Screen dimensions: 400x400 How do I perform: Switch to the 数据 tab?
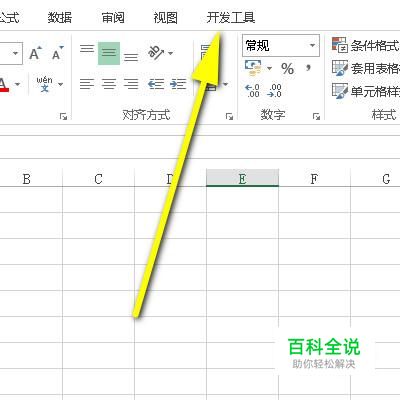point(60,17)
